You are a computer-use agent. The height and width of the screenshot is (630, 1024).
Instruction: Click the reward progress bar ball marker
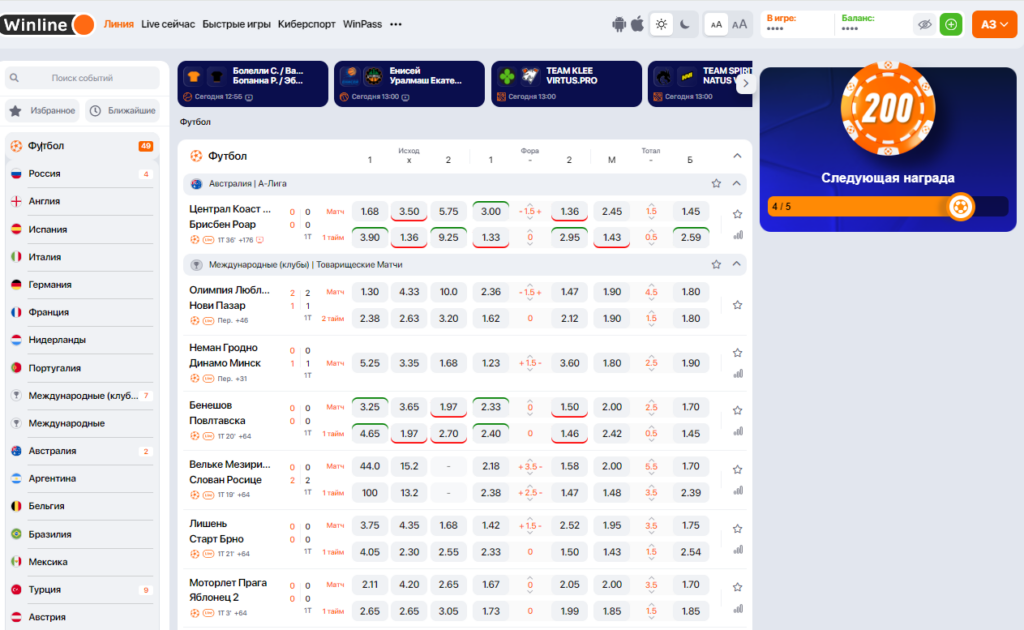click(x=960, y=207)
